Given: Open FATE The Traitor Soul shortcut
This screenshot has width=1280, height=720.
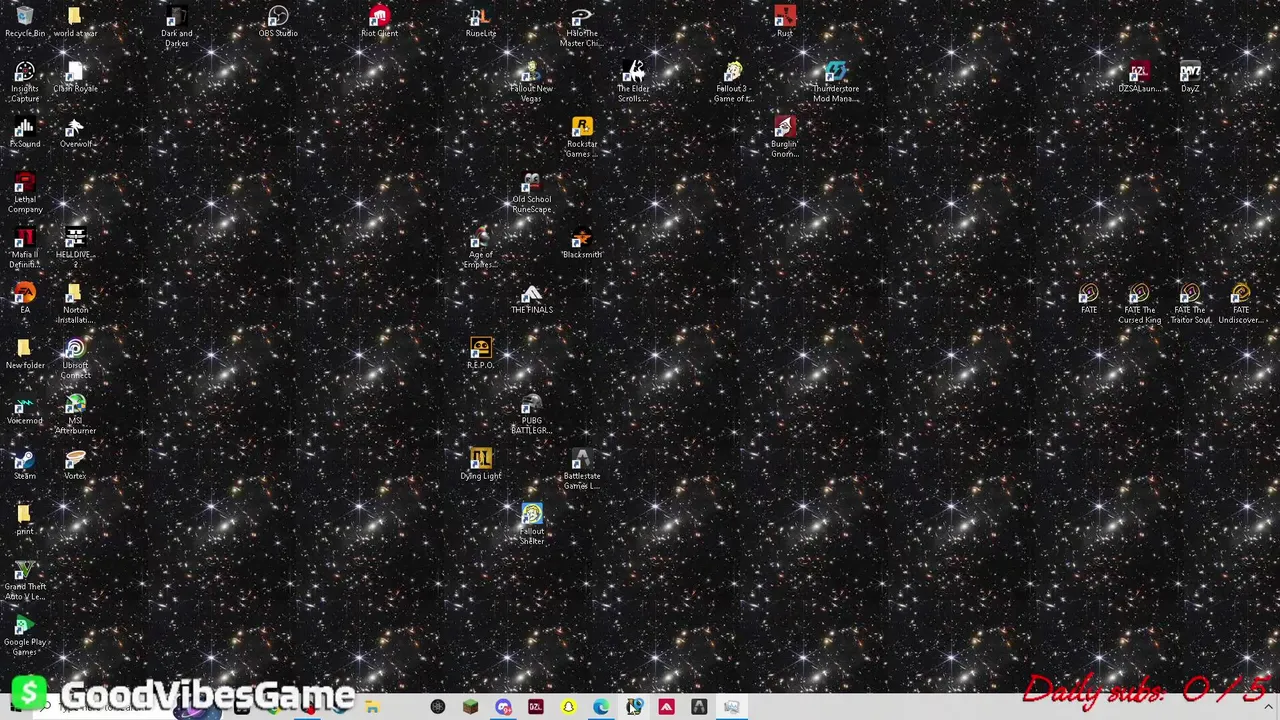Looking at the screenshot, I should point(1190,303).
